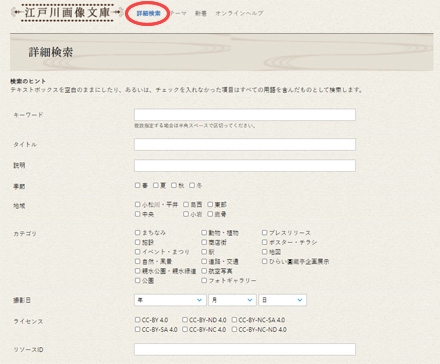Select the CC-BY-NC-SA 4.0 license checkbox
Image resolution: width=440 pixels, height=364 pixels.
coord(234,320)
